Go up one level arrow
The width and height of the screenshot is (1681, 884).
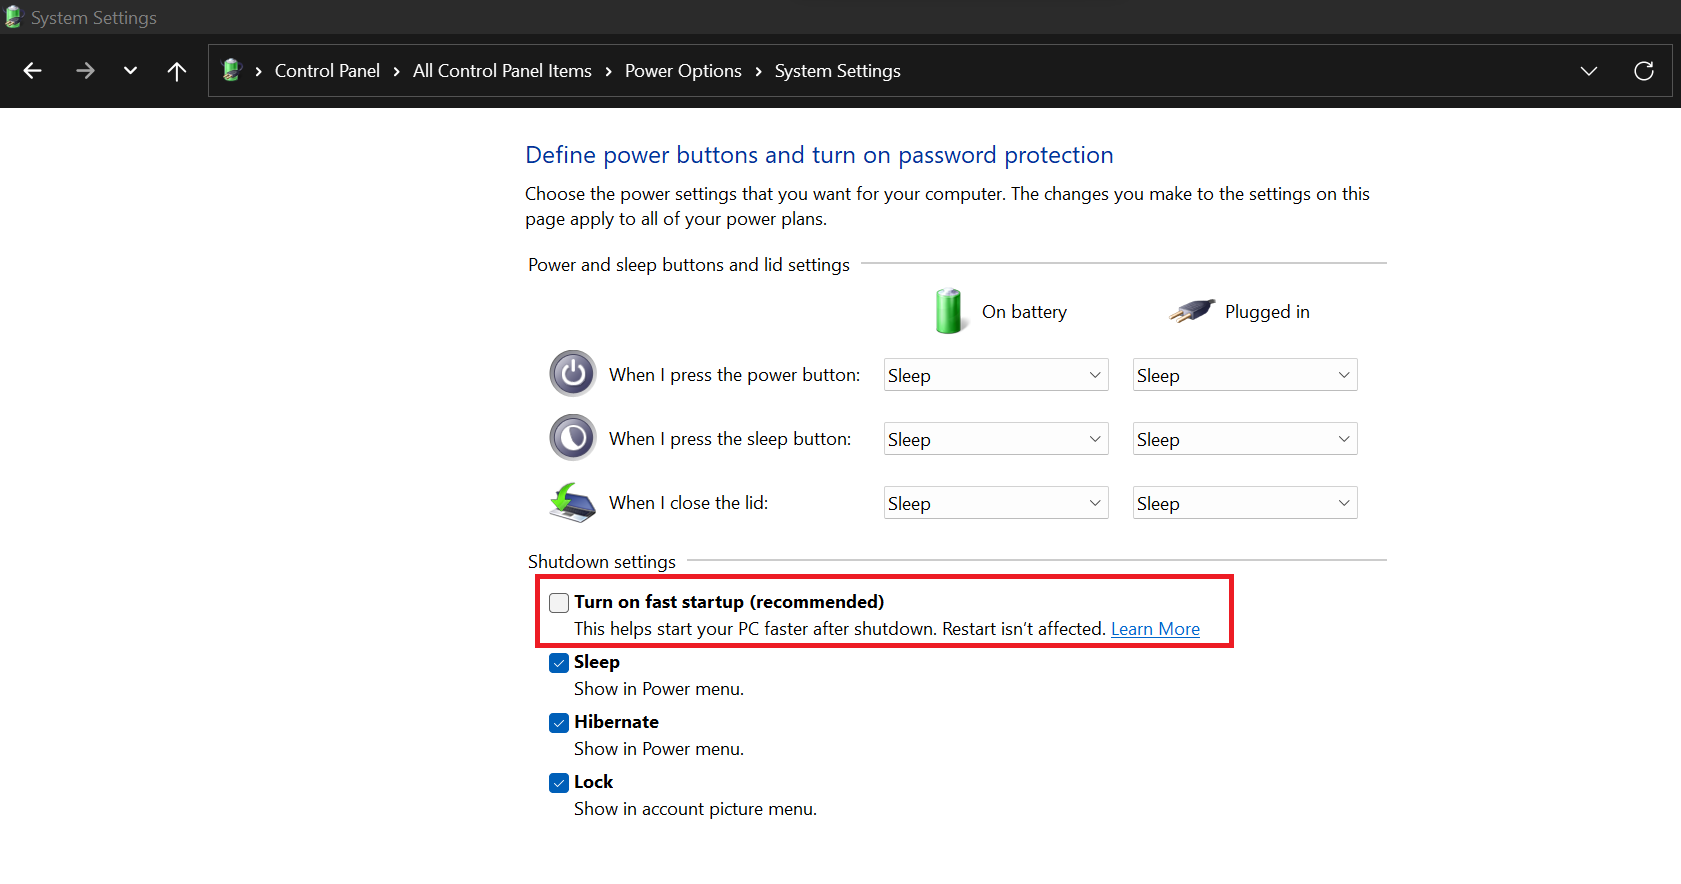click(177, 71)
